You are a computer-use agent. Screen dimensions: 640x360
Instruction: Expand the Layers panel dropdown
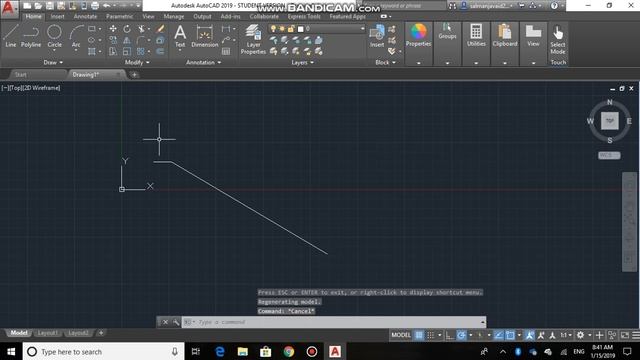tap(302, 62)
